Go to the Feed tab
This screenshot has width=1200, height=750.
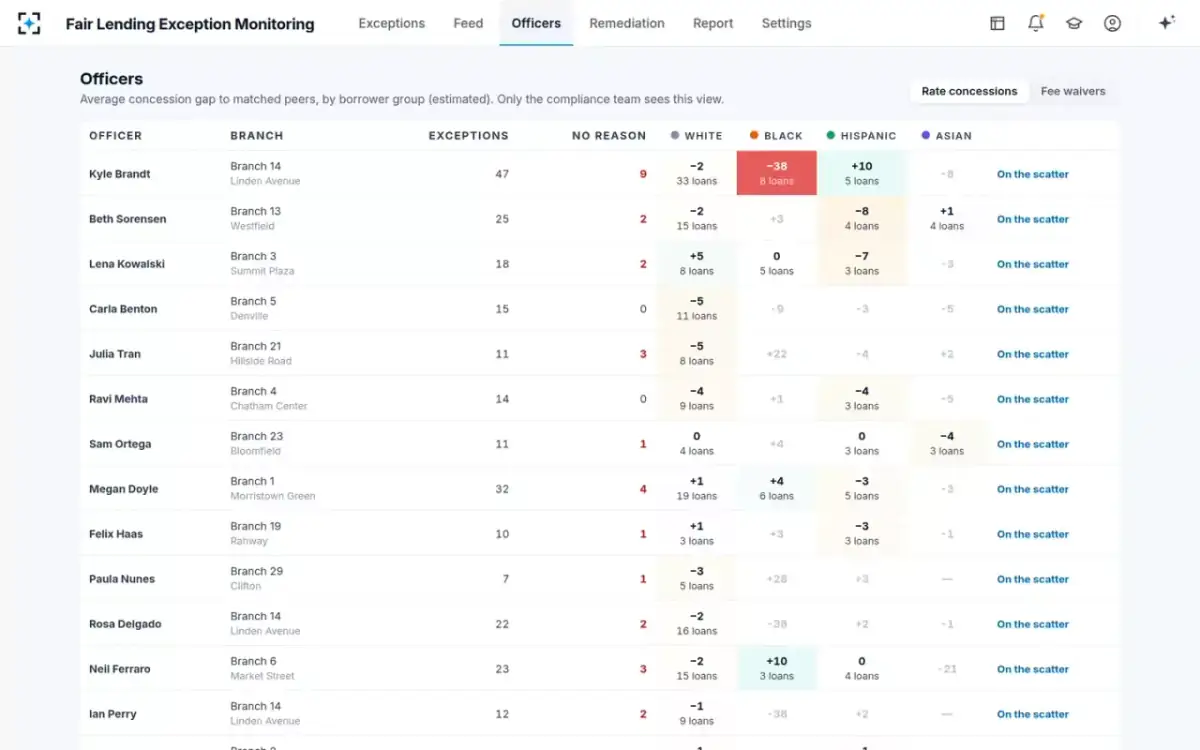pos(468,23)
